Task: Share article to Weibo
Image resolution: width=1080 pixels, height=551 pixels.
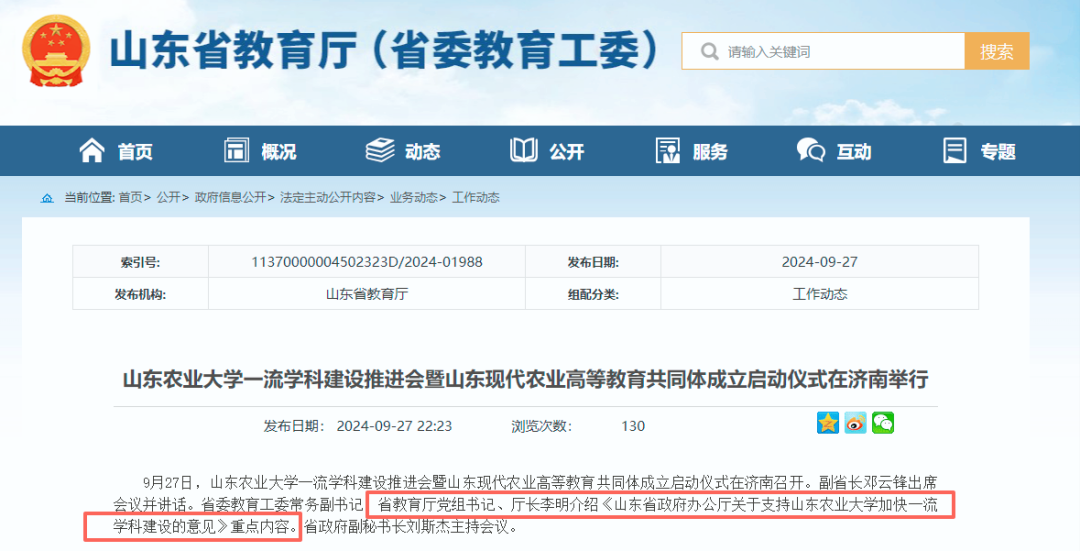Action: click(x=855, y=423)
